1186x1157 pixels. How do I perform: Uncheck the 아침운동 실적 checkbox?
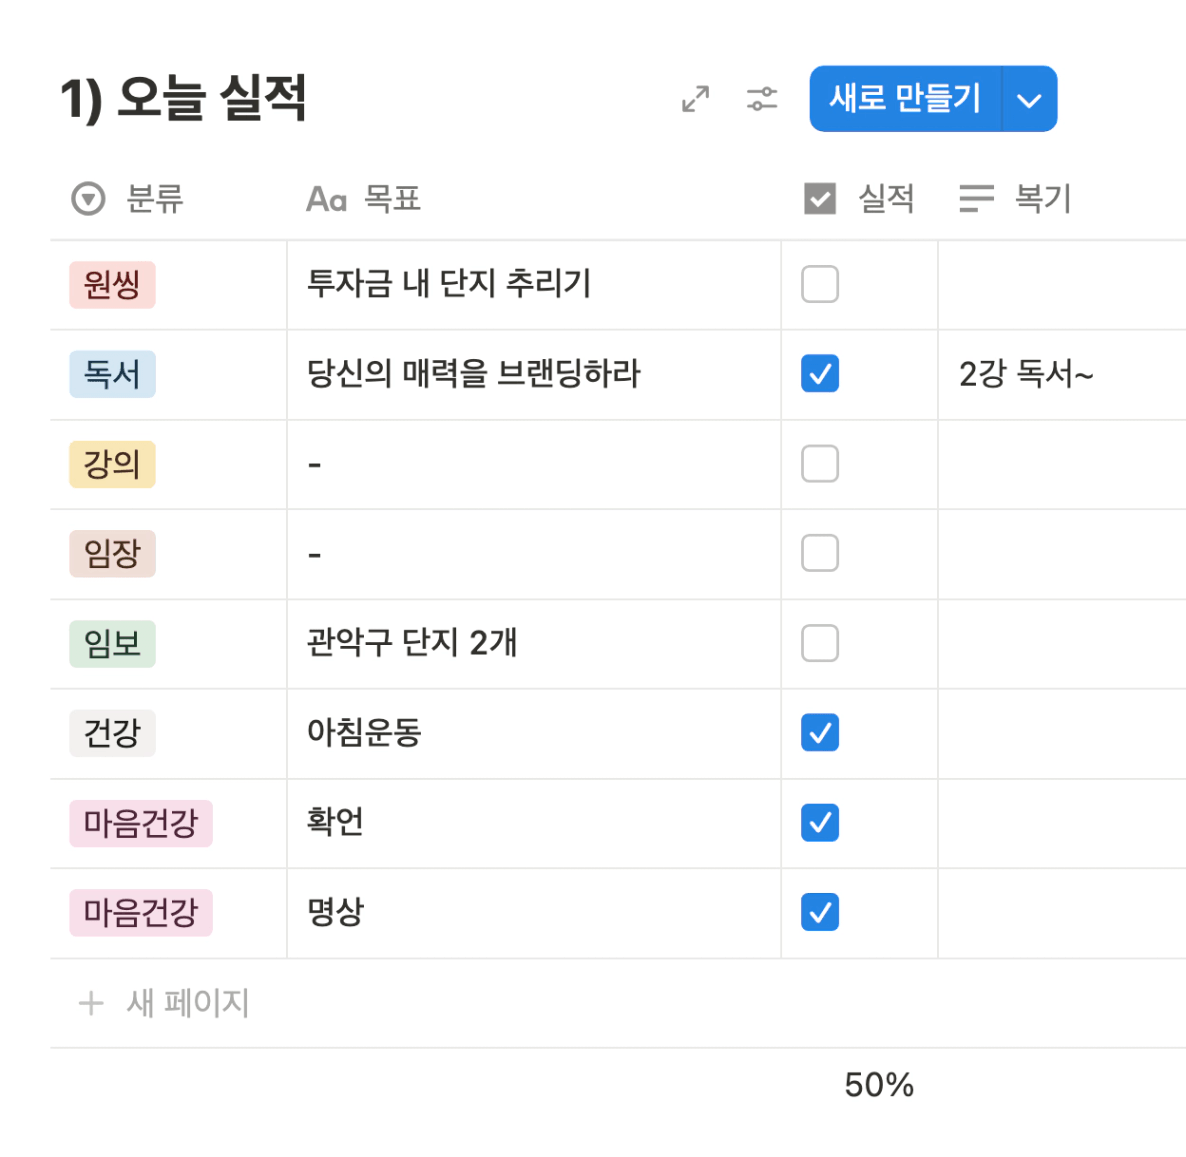click(820, 733)
